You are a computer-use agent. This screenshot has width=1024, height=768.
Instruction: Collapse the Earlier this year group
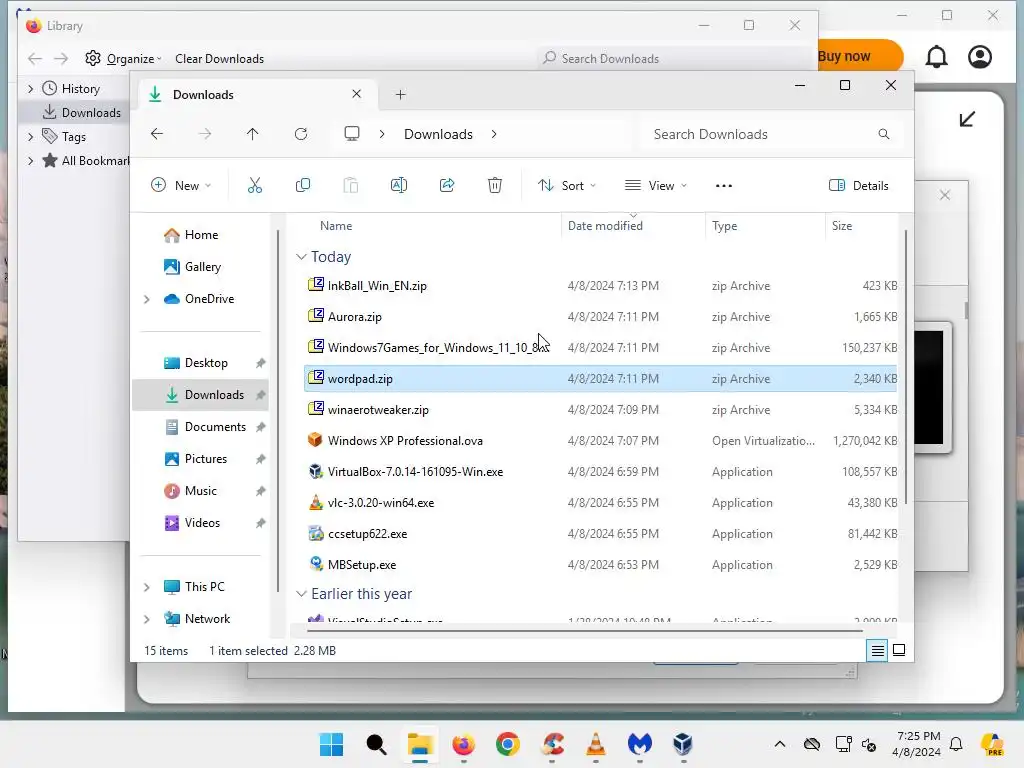point(301,594)
